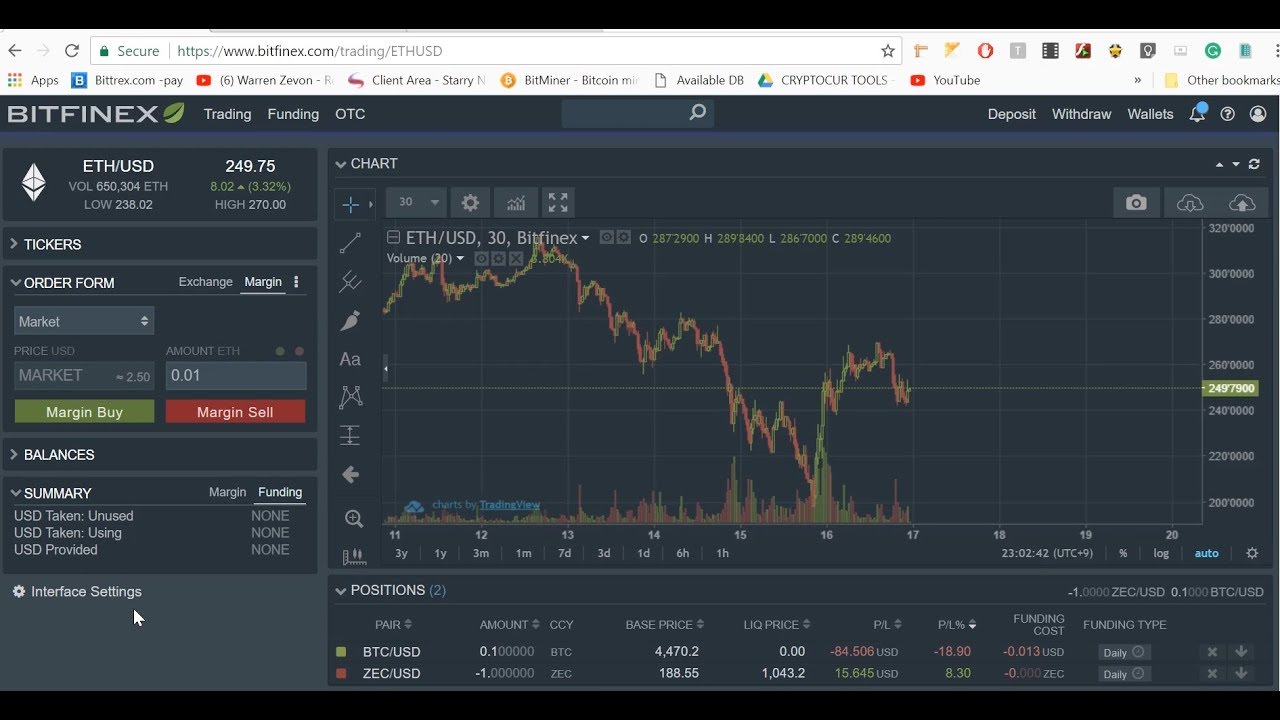Toggle Daily funding type for BTC/USD
The image size is (1280, 720).
pos(1123,652)
